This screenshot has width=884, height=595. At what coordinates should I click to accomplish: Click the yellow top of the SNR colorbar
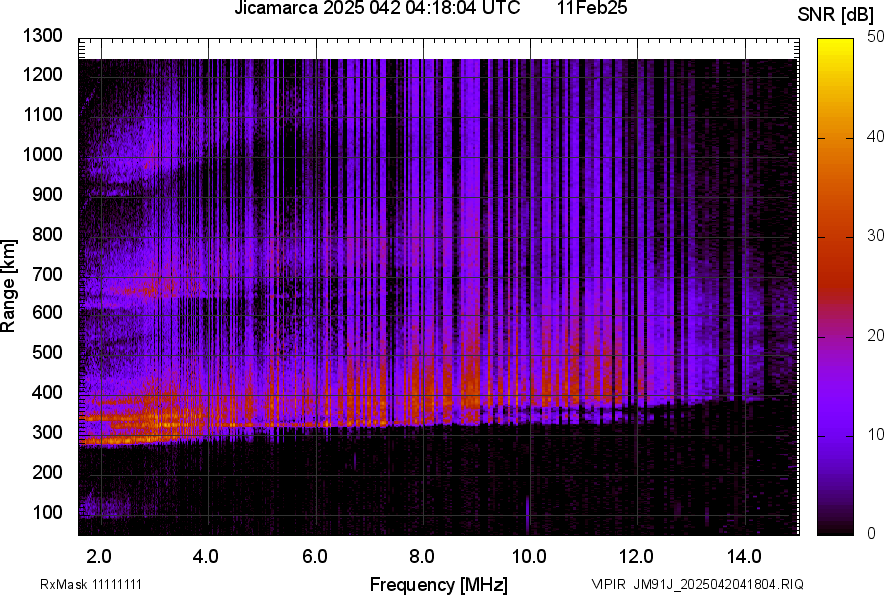(835, 44)
